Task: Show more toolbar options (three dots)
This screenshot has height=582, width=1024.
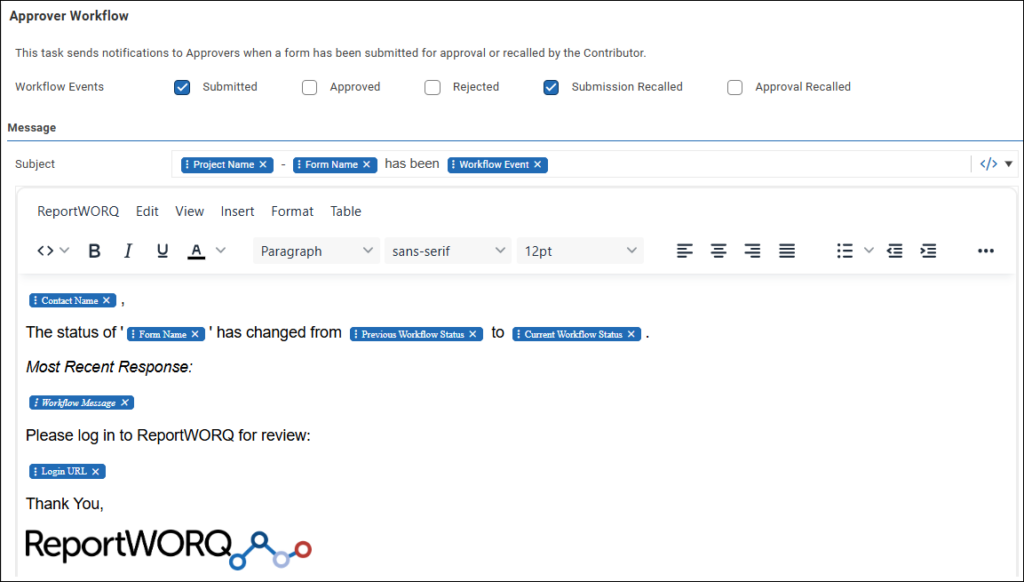Action: [985, 251]
